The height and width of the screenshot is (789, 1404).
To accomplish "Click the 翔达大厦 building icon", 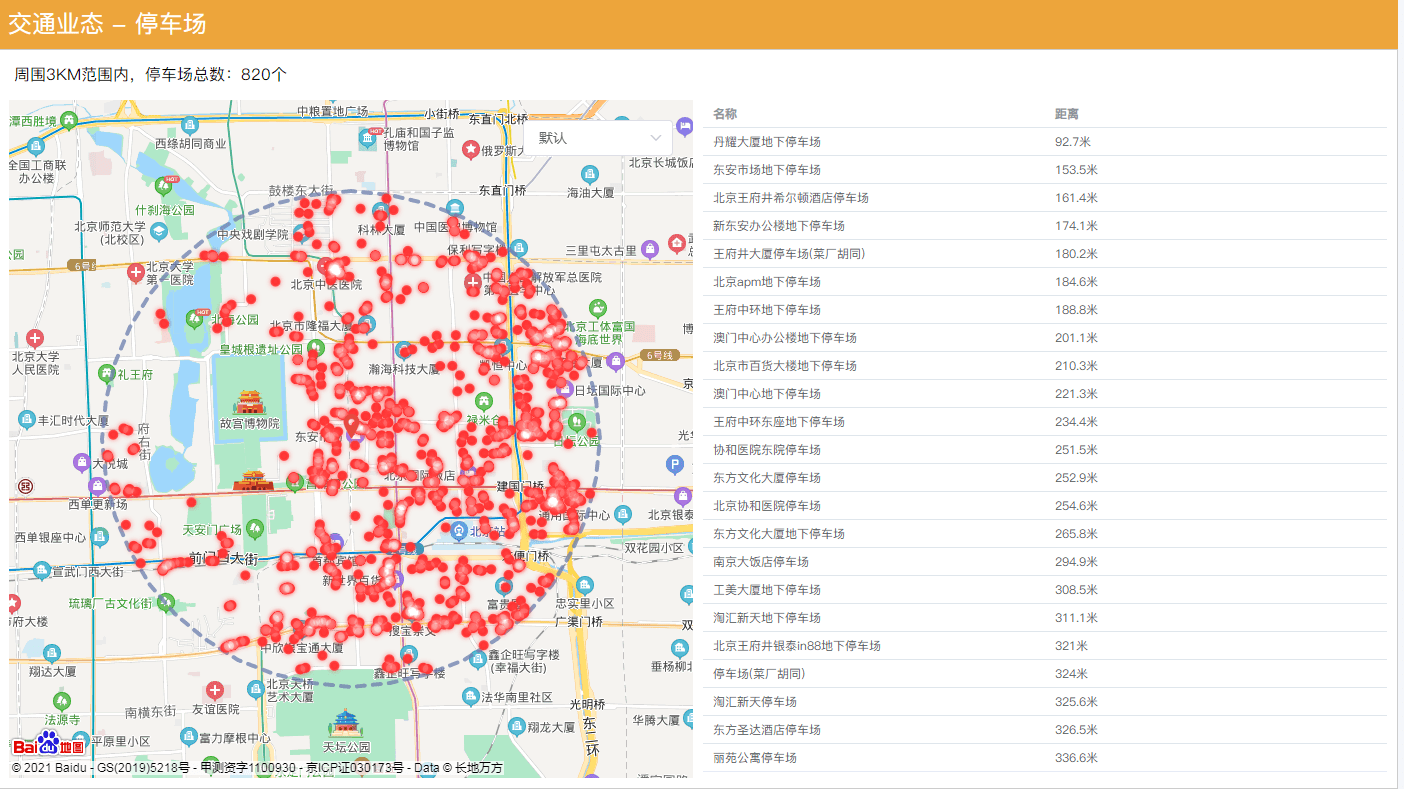I will pos(51,653).
